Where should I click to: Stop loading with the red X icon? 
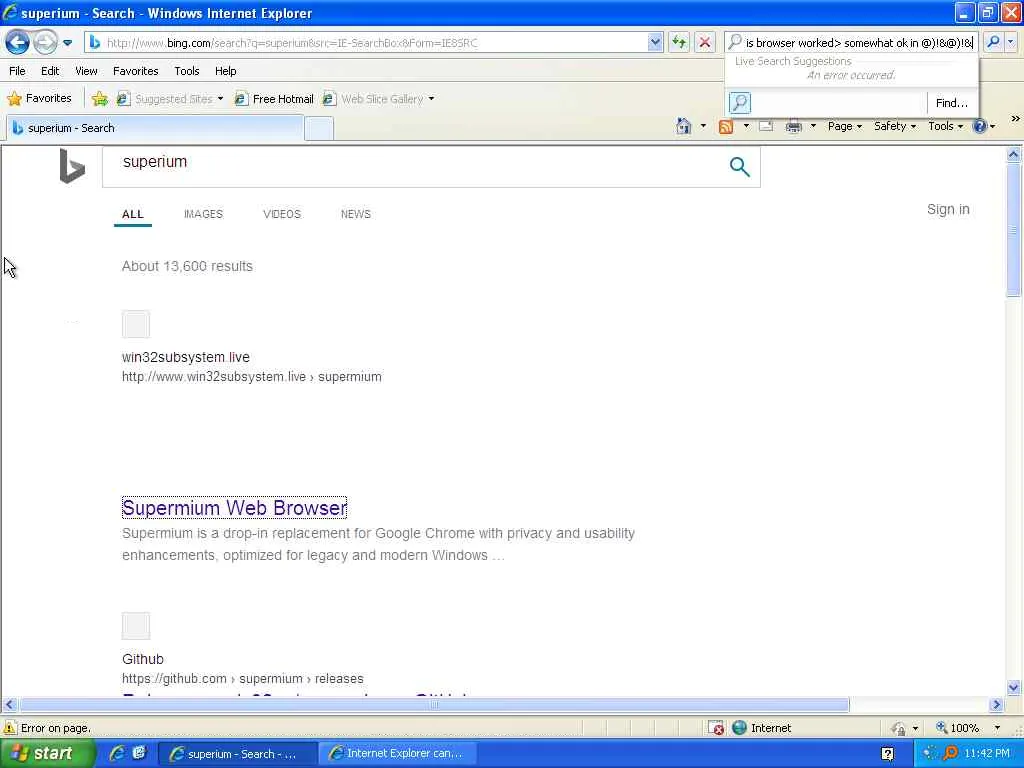[705, 42]
